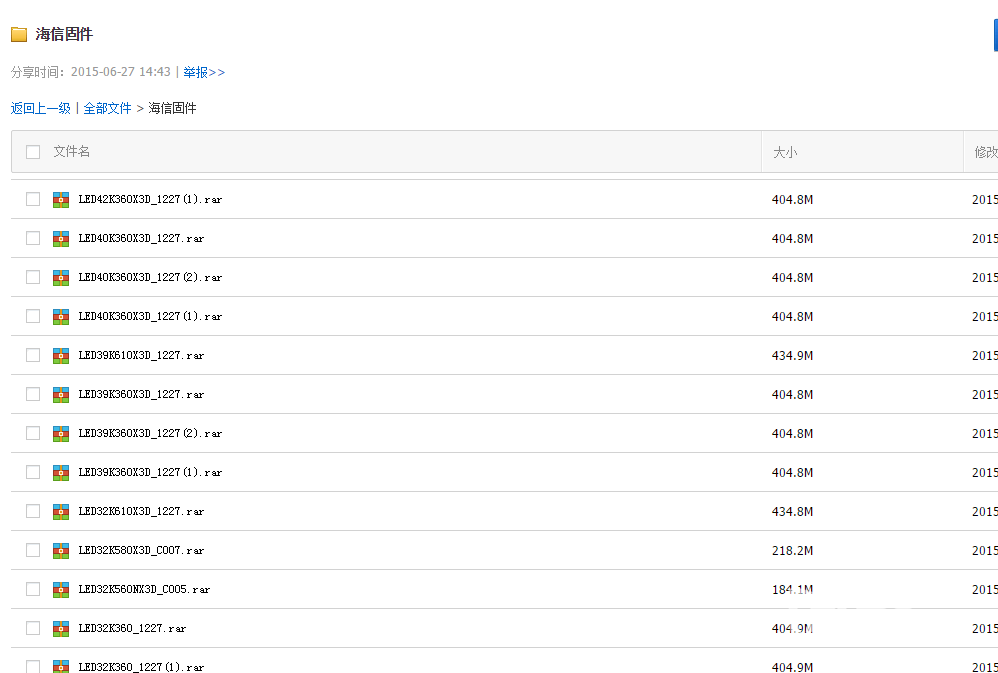Viewport: 998px width, 673px height.
Task: Check the box for LED40K360X3D_1227(2).rar
Action: 33,277
